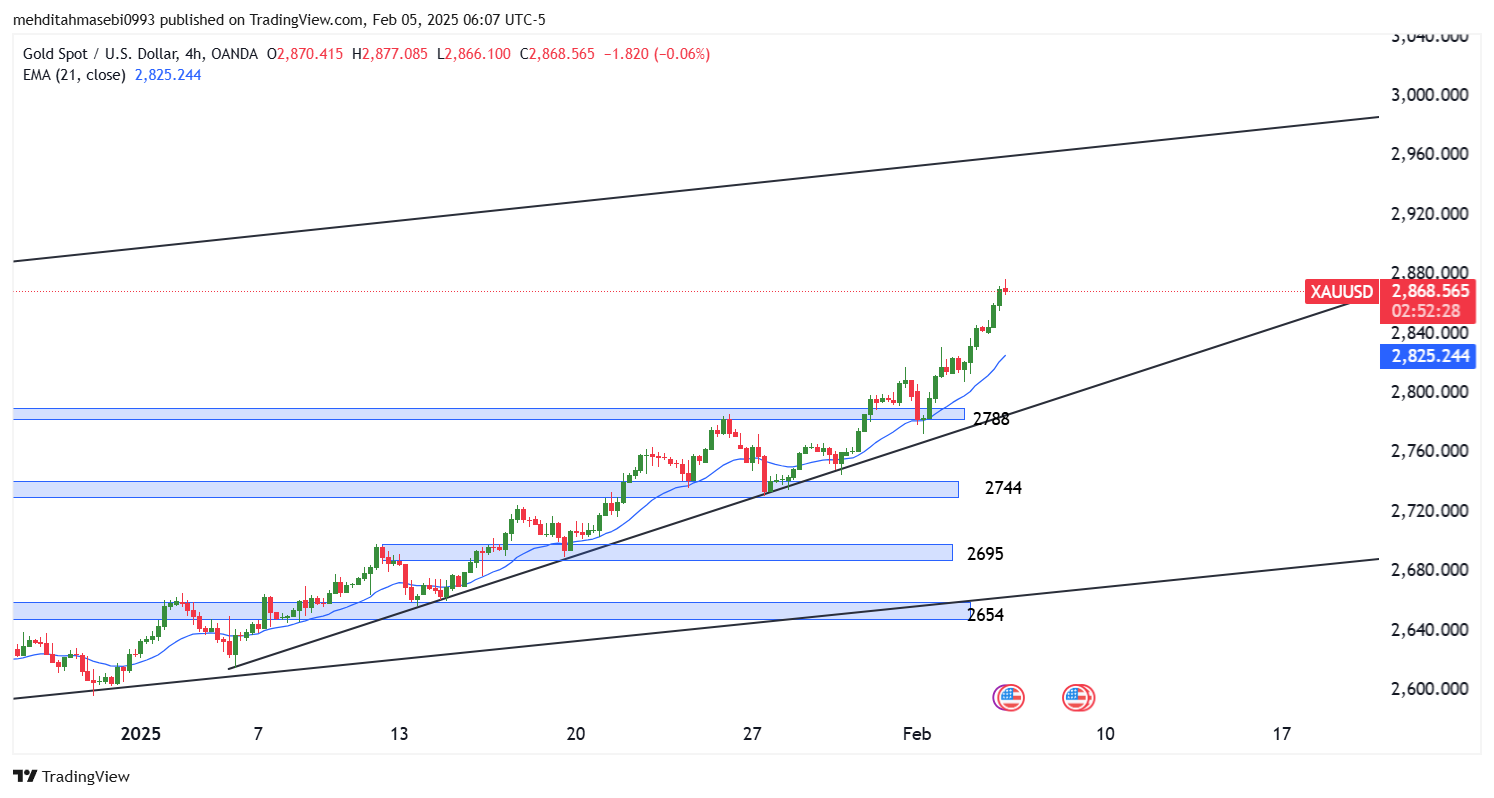Viewport: 1494px width, 798px height.
Task: Click the 2695 level label
Action: pos(985,553)
